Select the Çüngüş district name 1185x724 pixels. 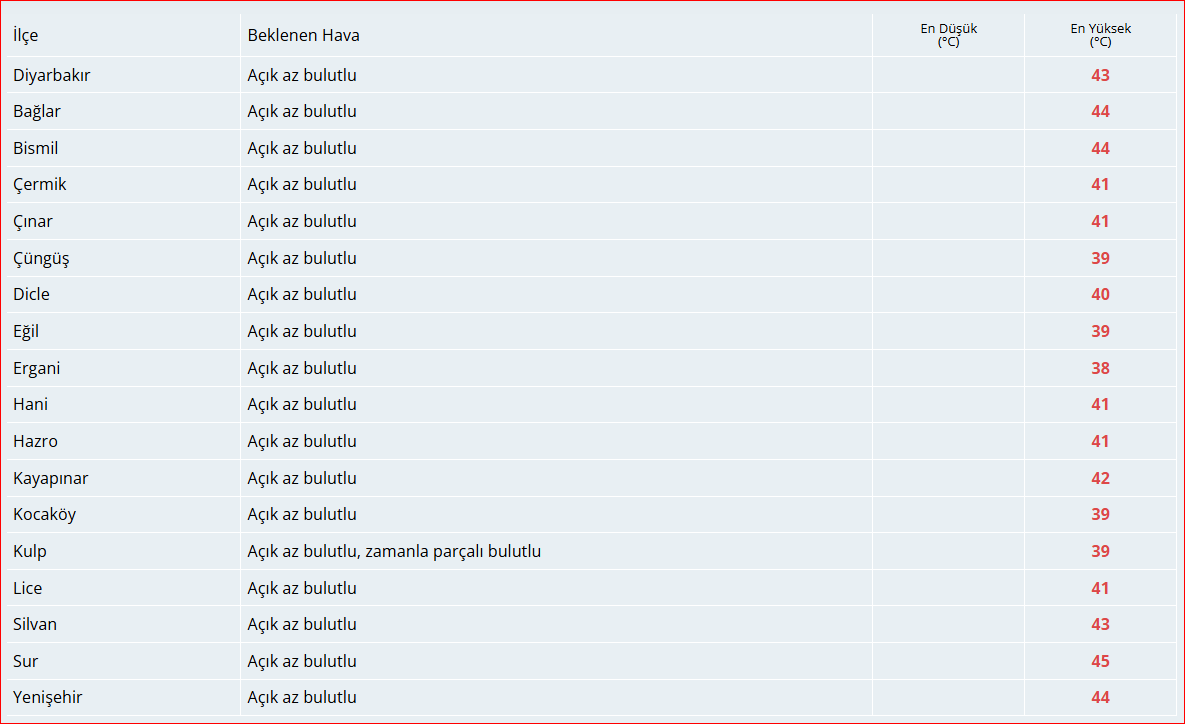point(41,258)
